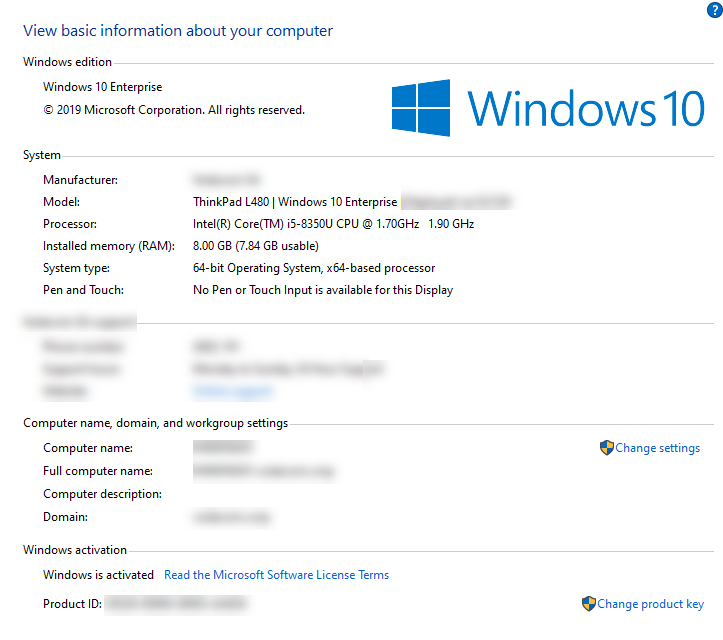Screen dimensions: 723x640
Task: Click the 'Product ID:' label
Action: coord(72,604)
